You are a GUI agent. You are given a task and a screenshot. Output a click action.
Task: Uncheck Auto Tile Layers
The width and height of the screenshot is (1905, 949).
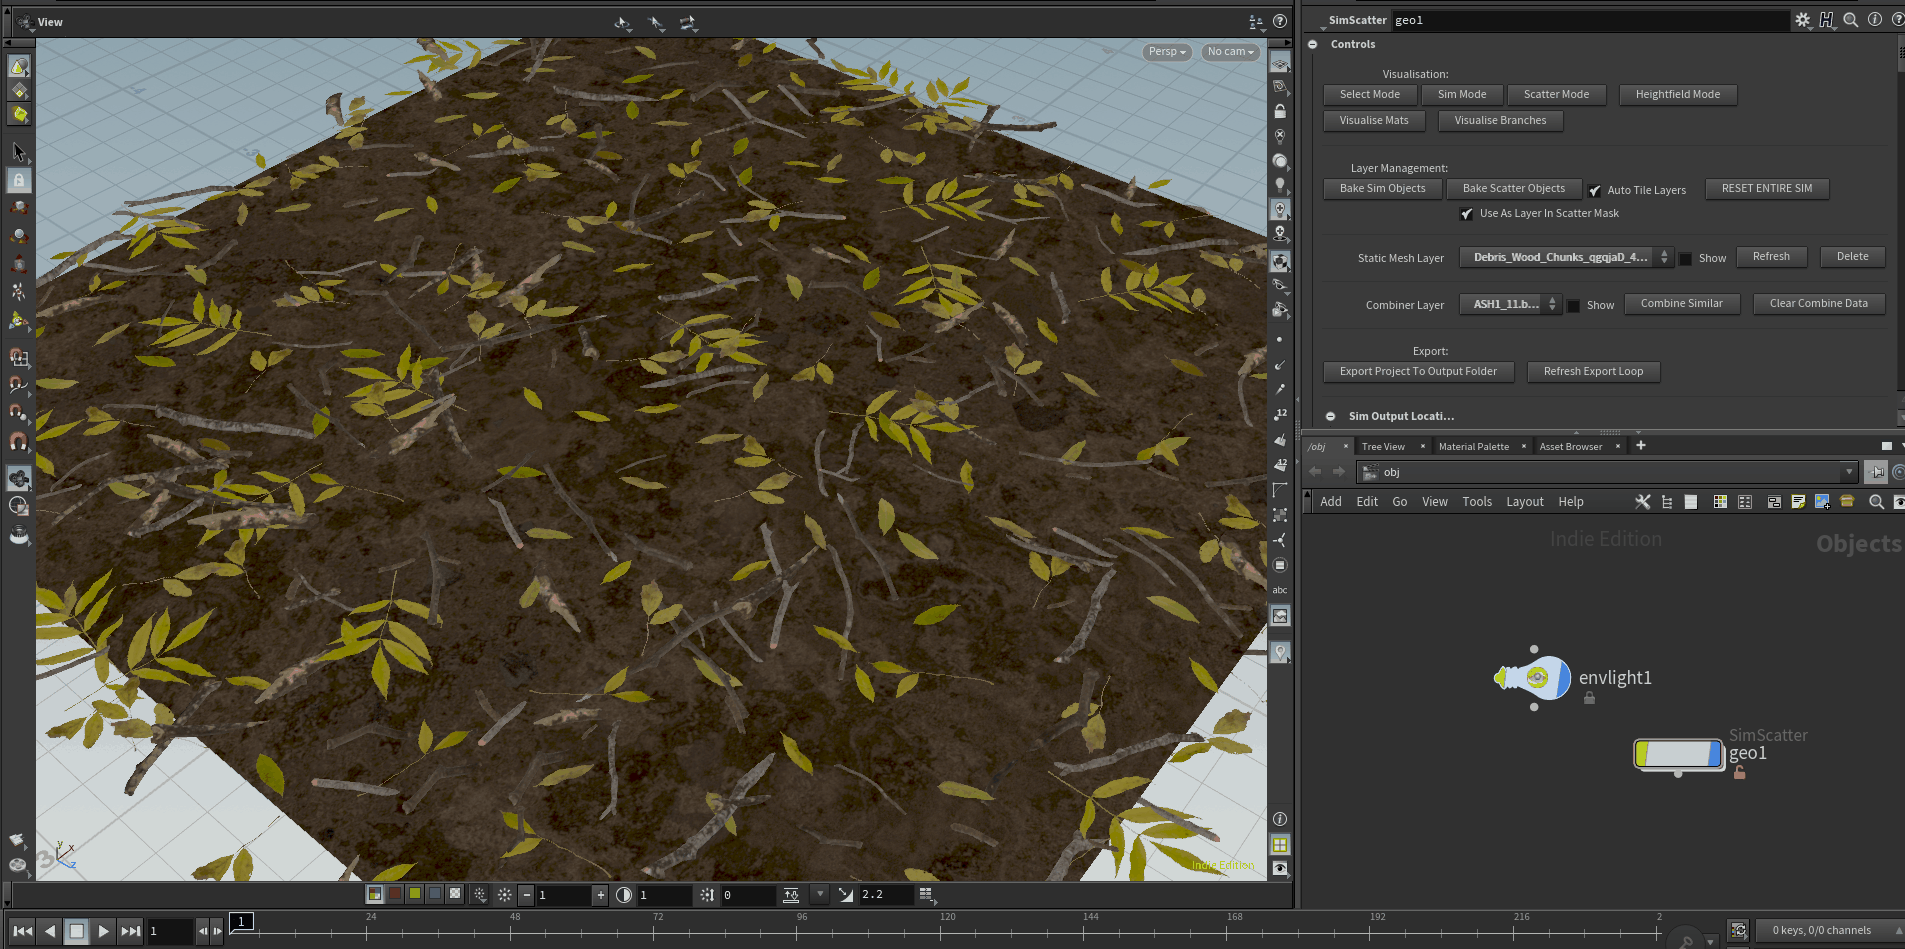[1596, 190]
